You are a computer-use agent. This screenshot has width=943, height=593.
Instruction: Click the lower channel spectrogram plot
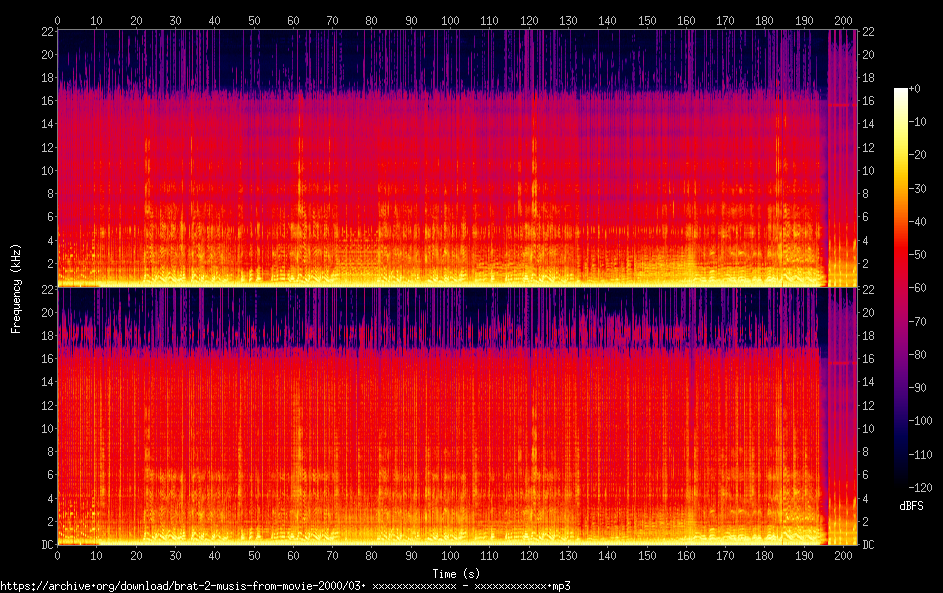tap(457, 416)
